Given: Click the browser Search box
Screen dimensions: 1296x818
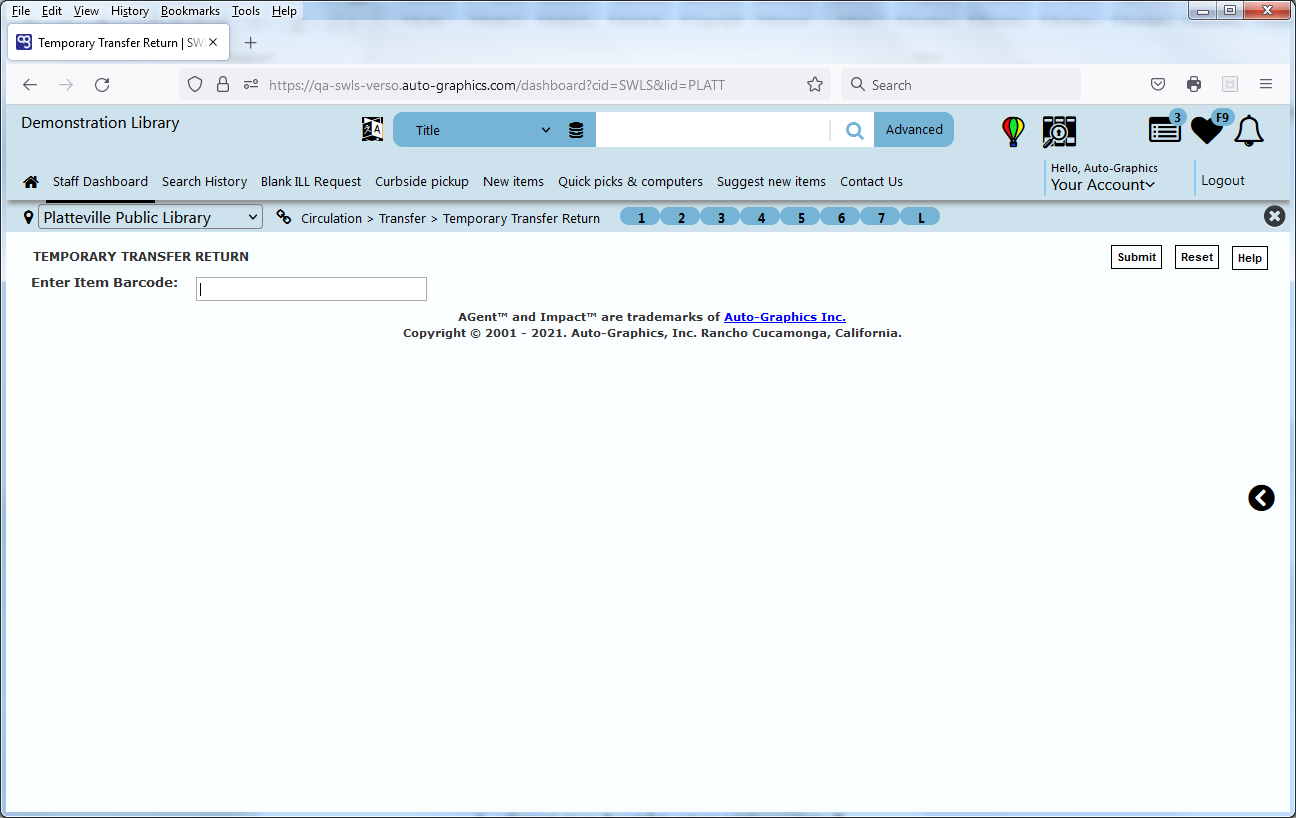Looking at the screenshot, I should click(961, 85).
